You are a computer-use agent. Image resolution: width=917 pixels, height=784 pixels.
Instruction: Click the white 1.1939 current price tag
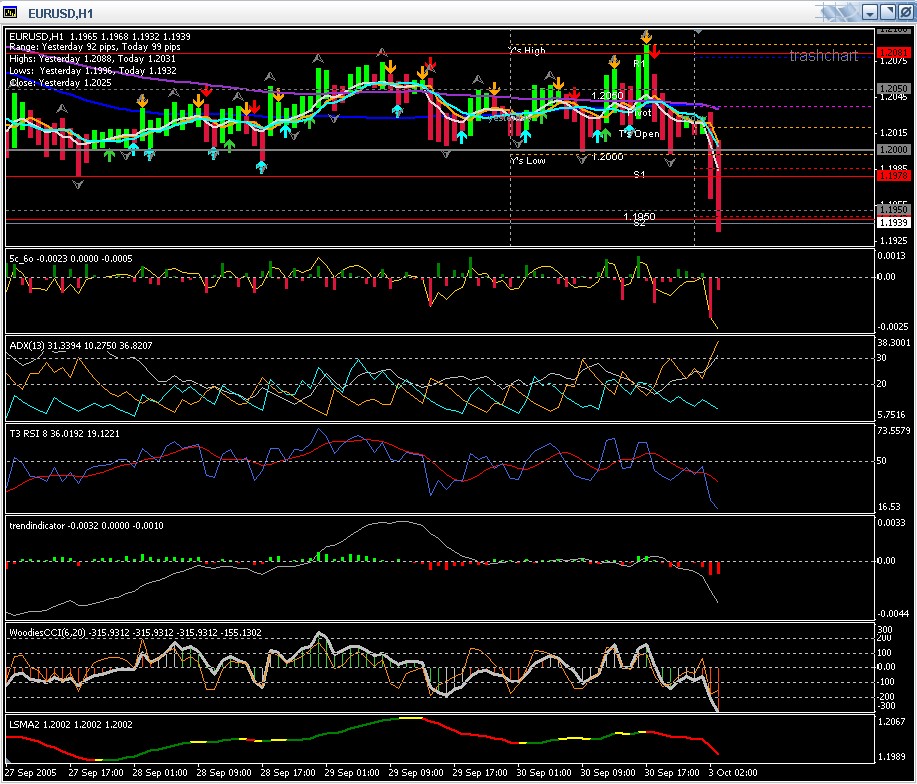point(894,222)
